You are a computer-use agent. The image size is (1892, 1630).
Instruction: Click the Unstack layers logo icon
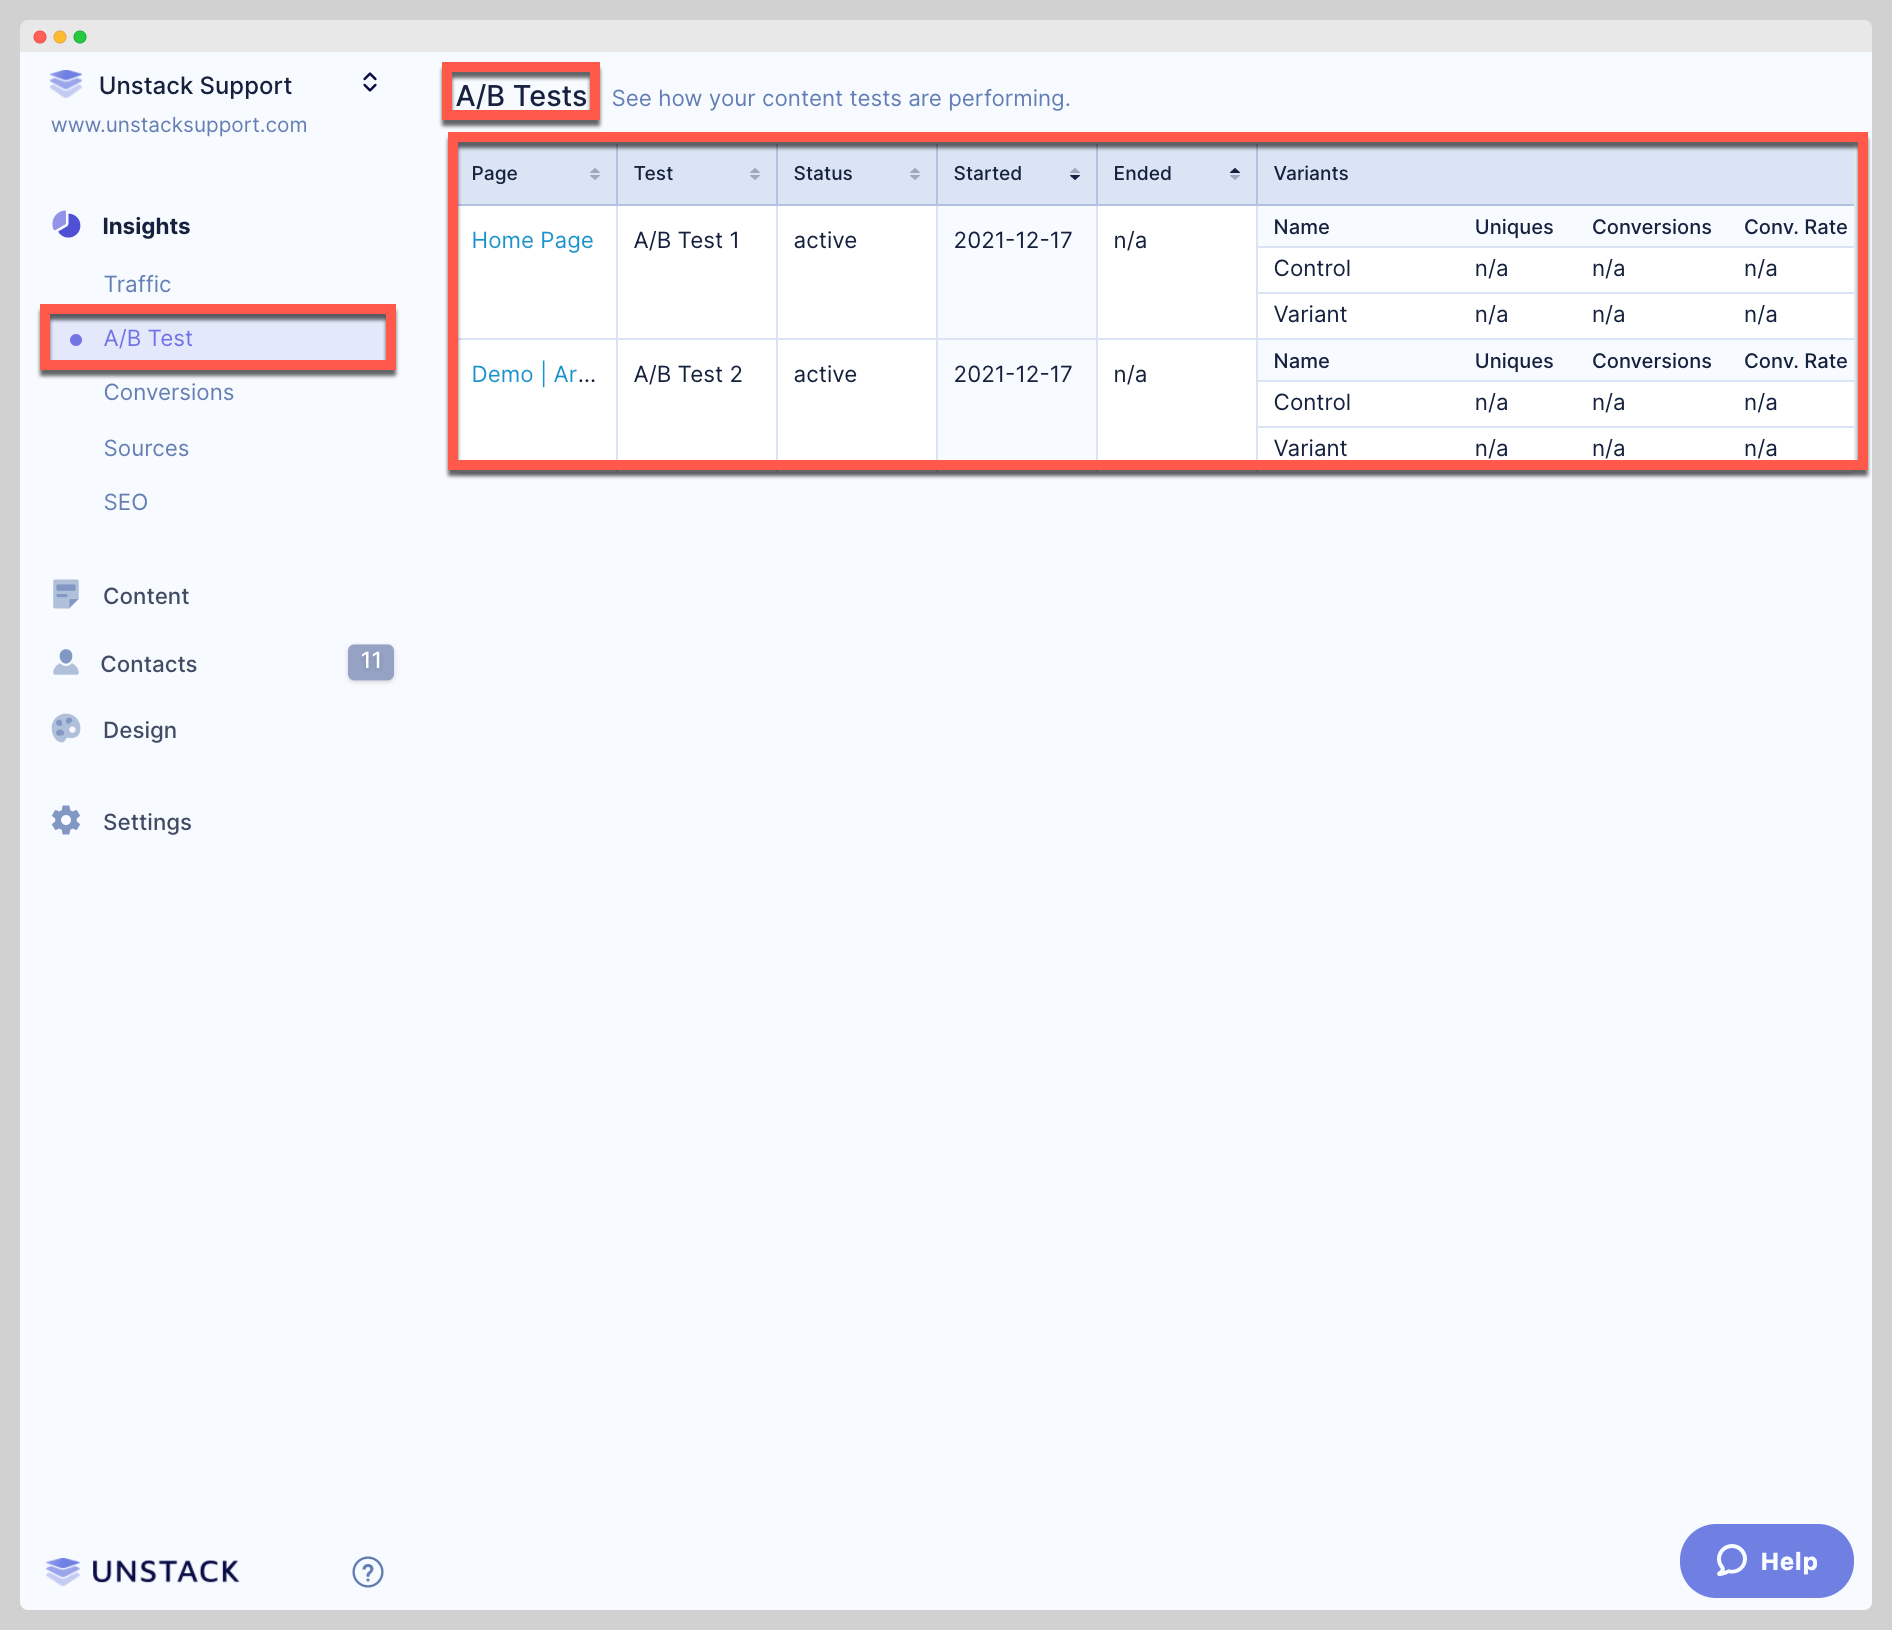(x=66, y=84)
